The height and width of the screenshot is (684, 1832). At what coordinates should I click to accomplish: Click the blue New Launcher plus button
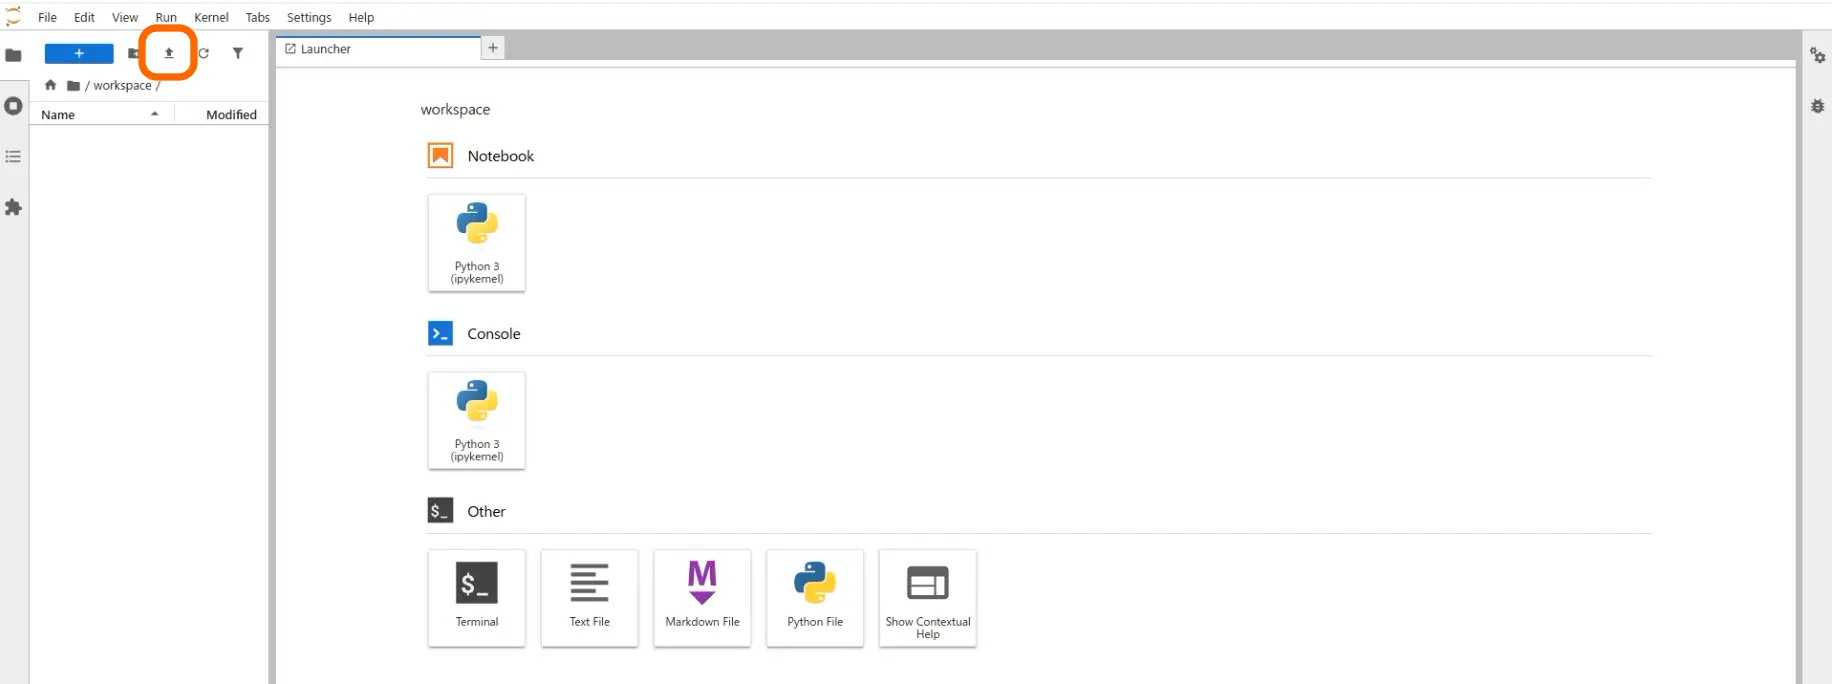coord(79,53)
